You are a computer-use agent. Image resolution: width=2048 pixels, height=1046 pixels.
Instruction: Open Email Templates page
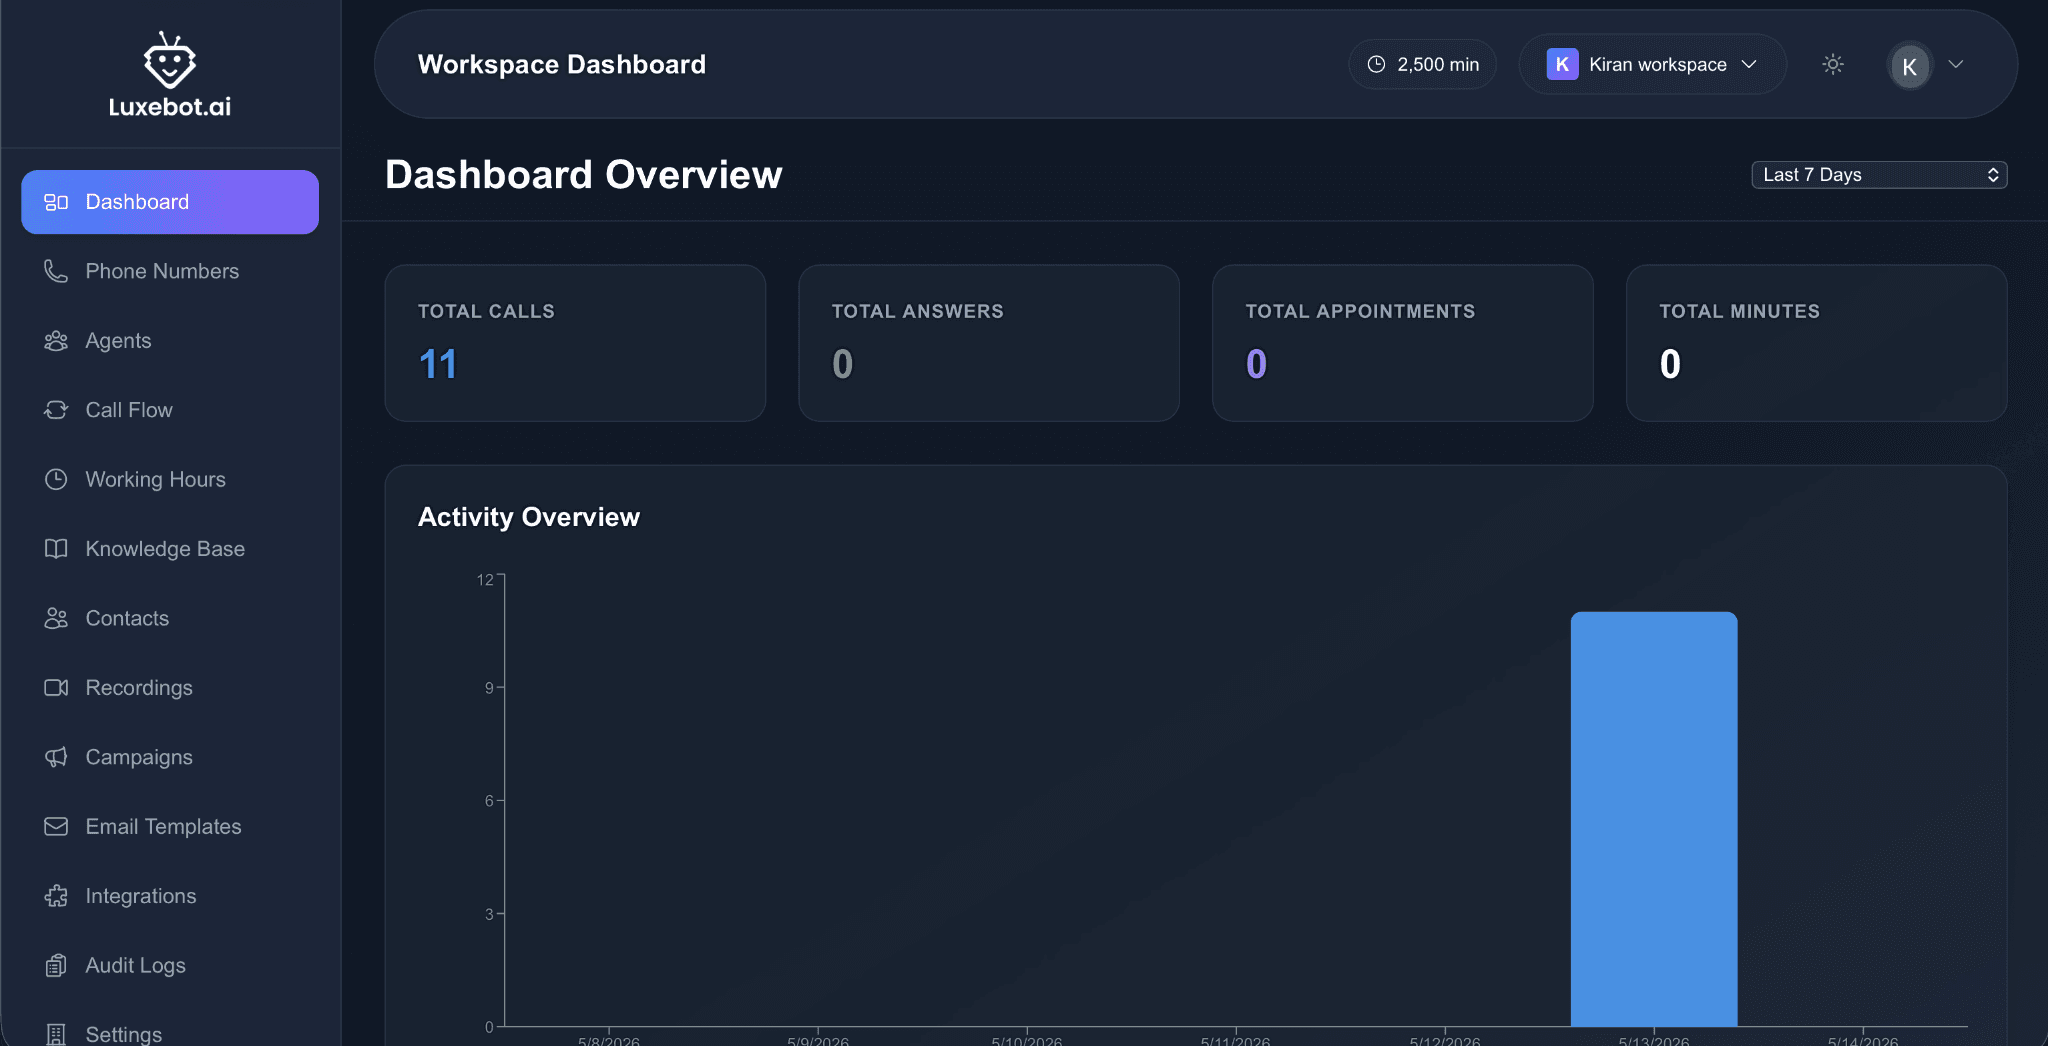coord(170,827)
